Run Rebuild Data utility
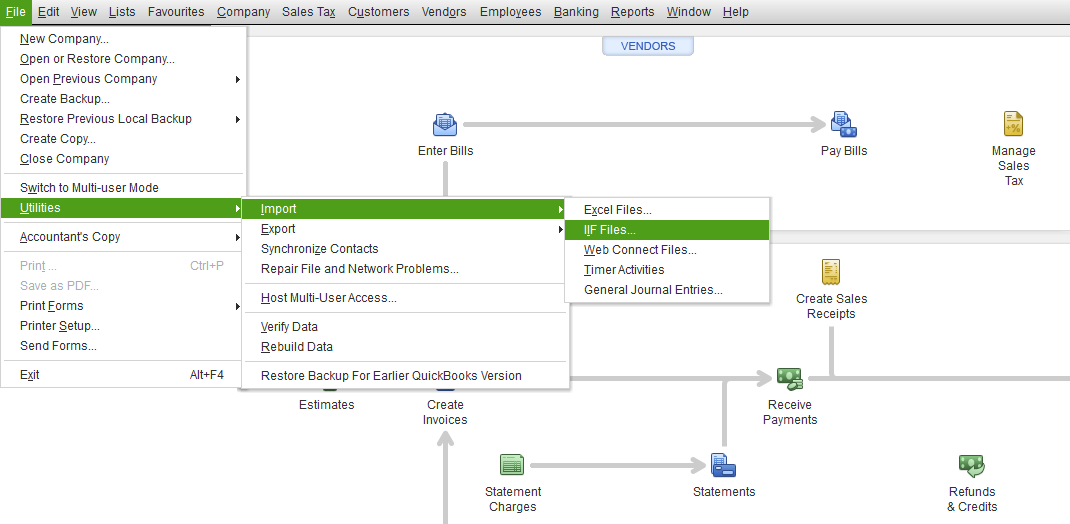The width and height of the screenshot is (1070, 524). coord(405,347)
